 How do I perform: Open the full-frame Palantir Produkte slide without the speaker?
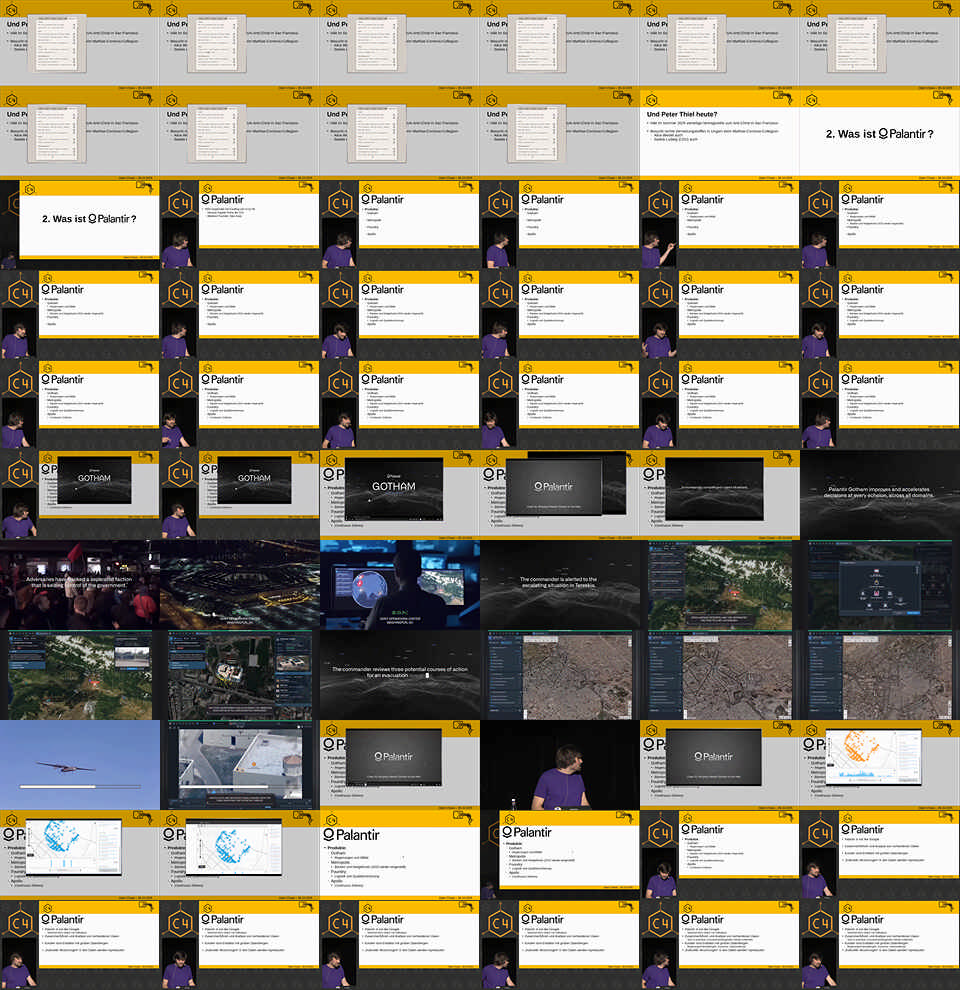tap(399, 854)
